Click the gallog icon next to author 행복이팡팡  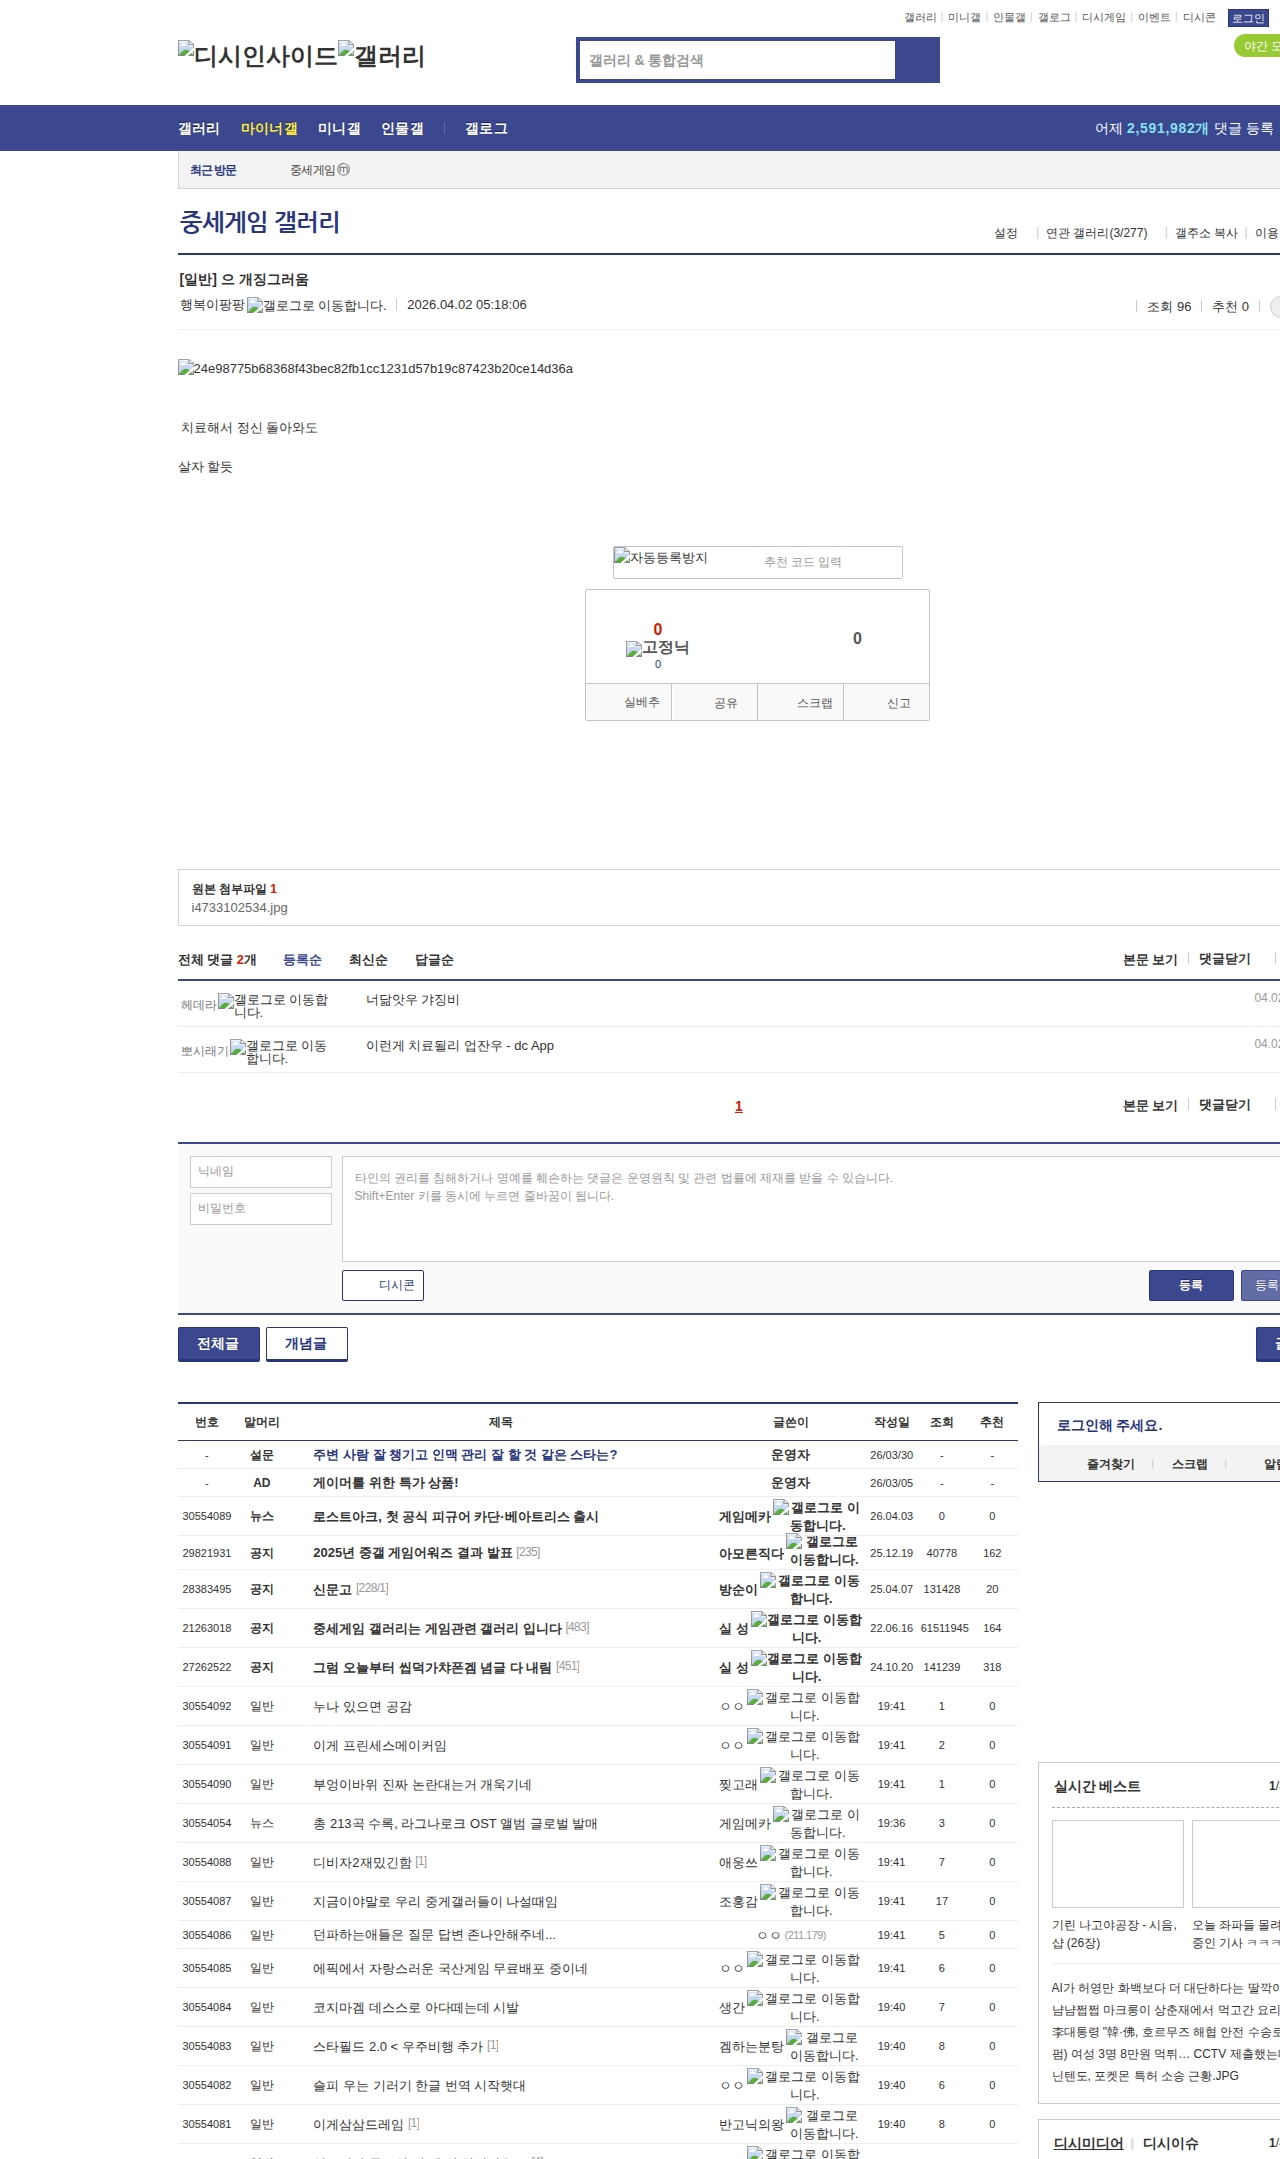pos(316,306)
